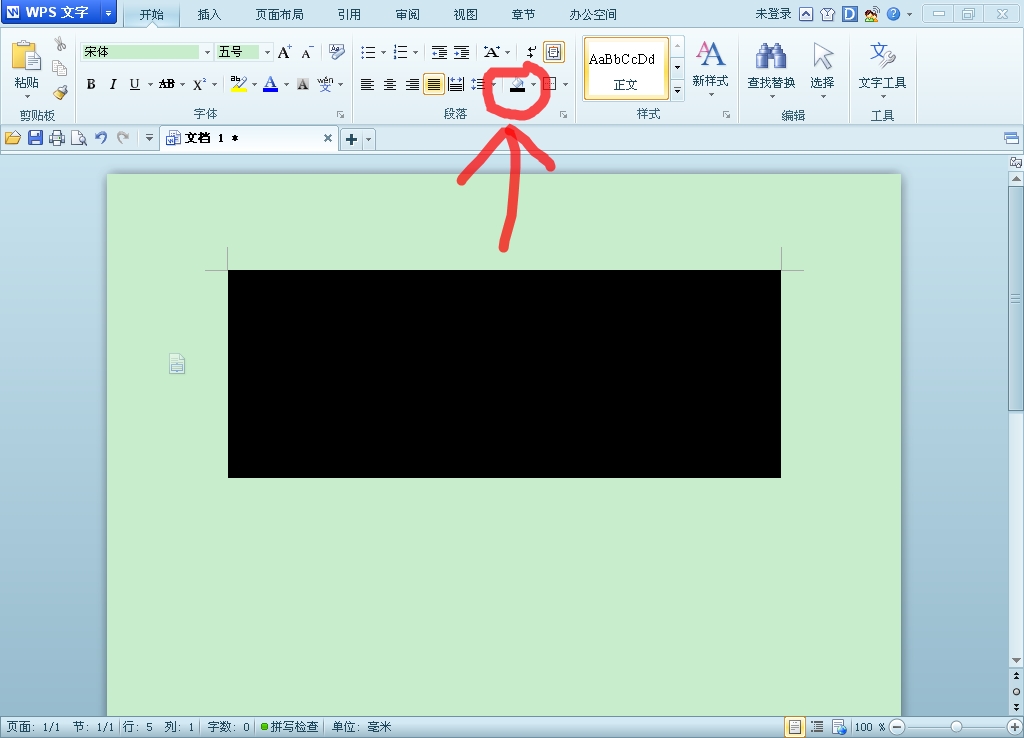1024x738 pixels.
Task: Toggle justified alignment button
Action: [x=434, y=84]
